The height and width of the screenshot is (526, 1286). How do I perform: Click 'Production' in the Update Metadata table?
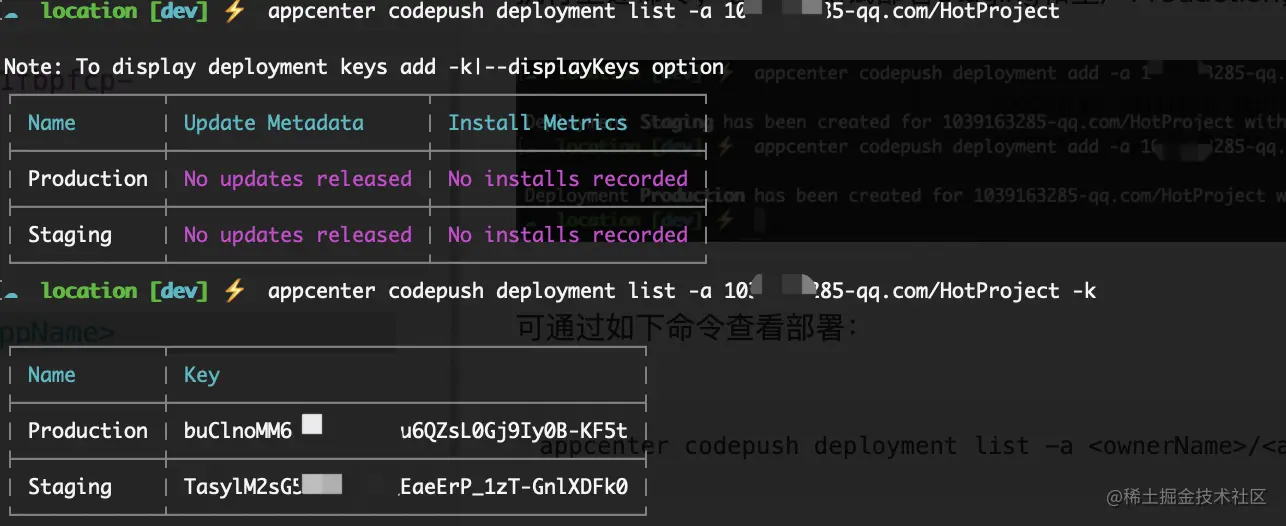pos(88,179)
